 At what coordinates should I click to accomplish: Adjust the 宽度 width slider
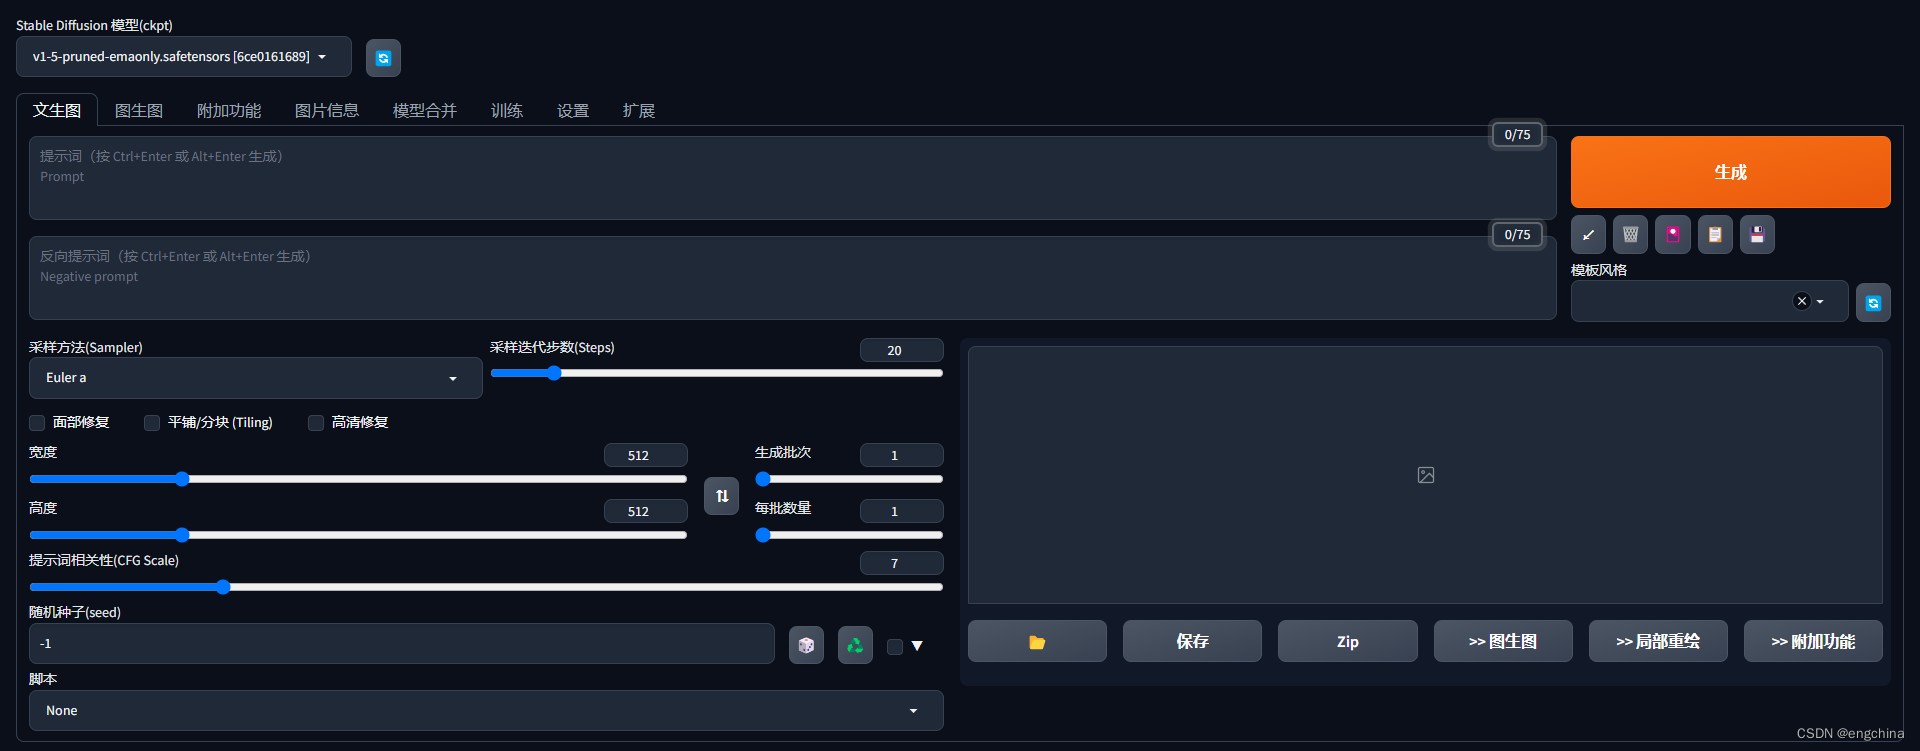click(x=358, y=479)
